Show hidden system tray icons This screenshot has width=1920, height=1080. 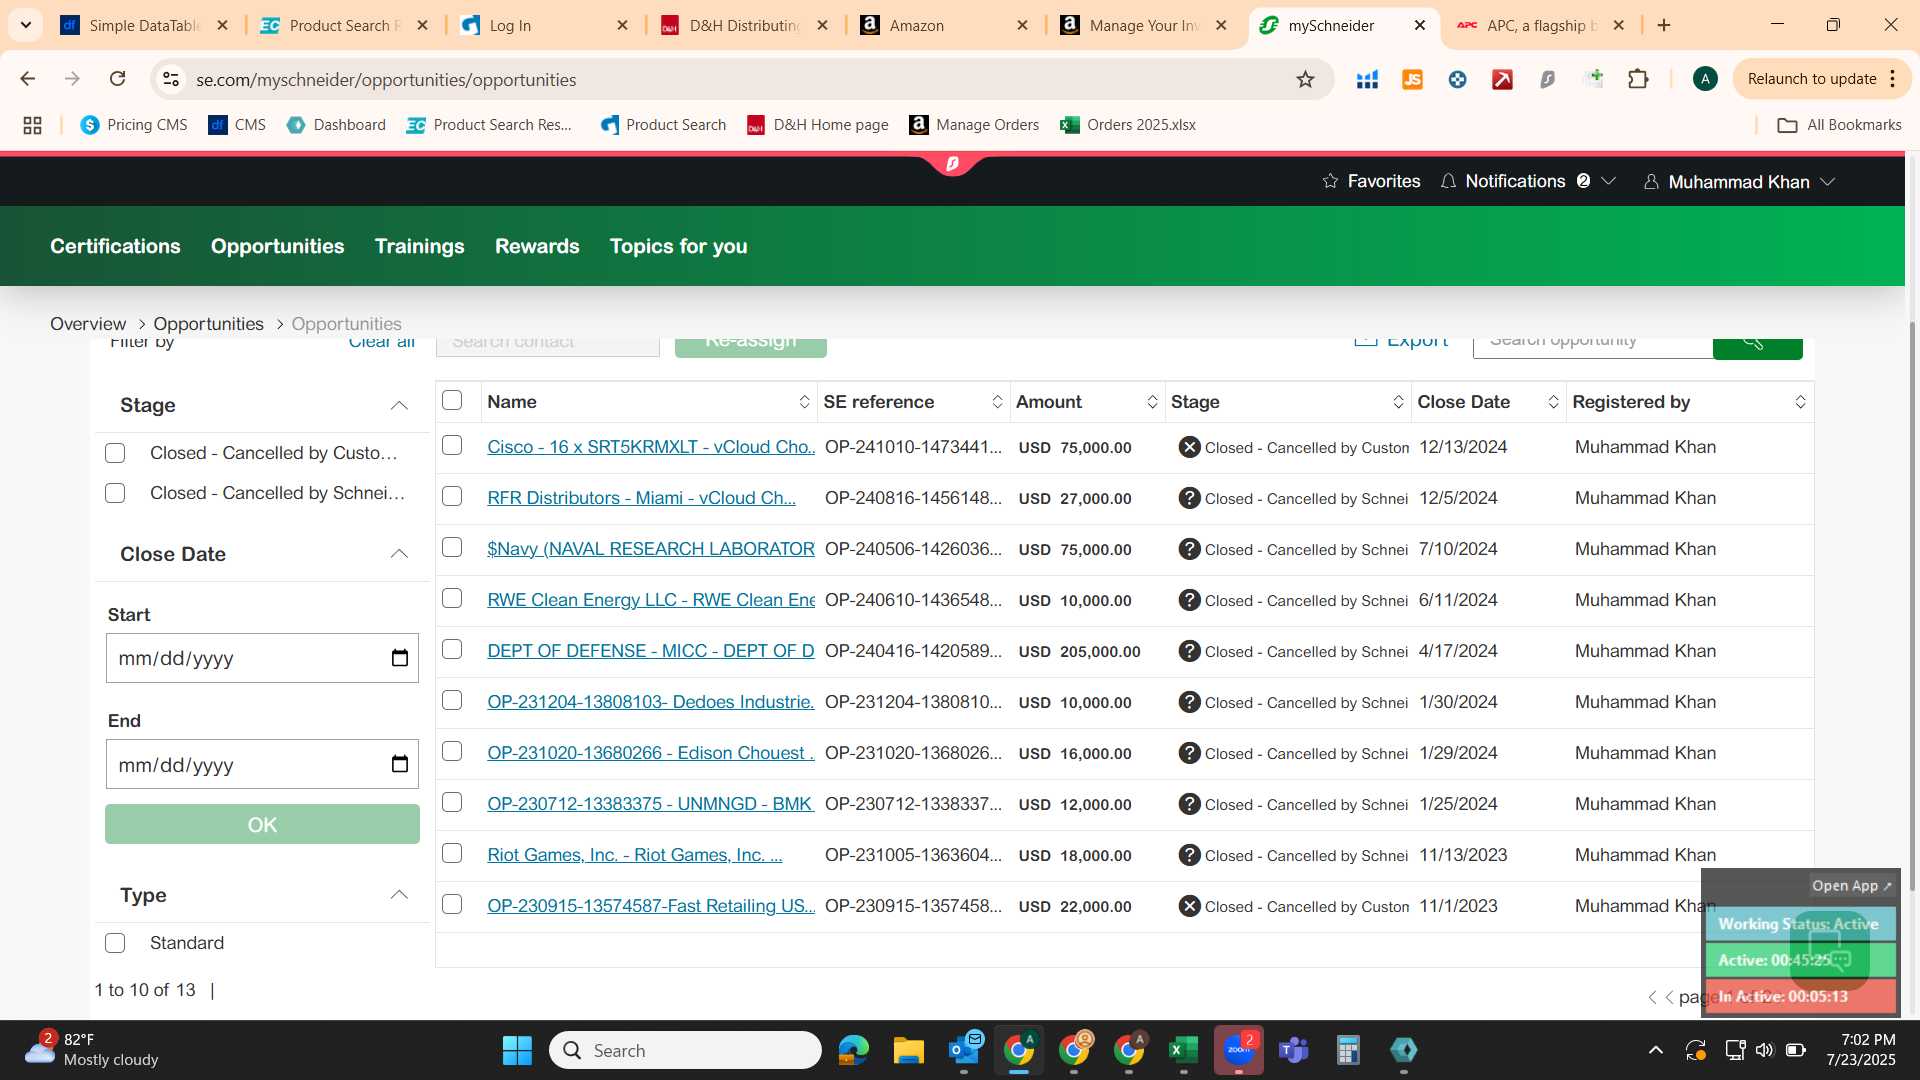tap(1656, 1050)
